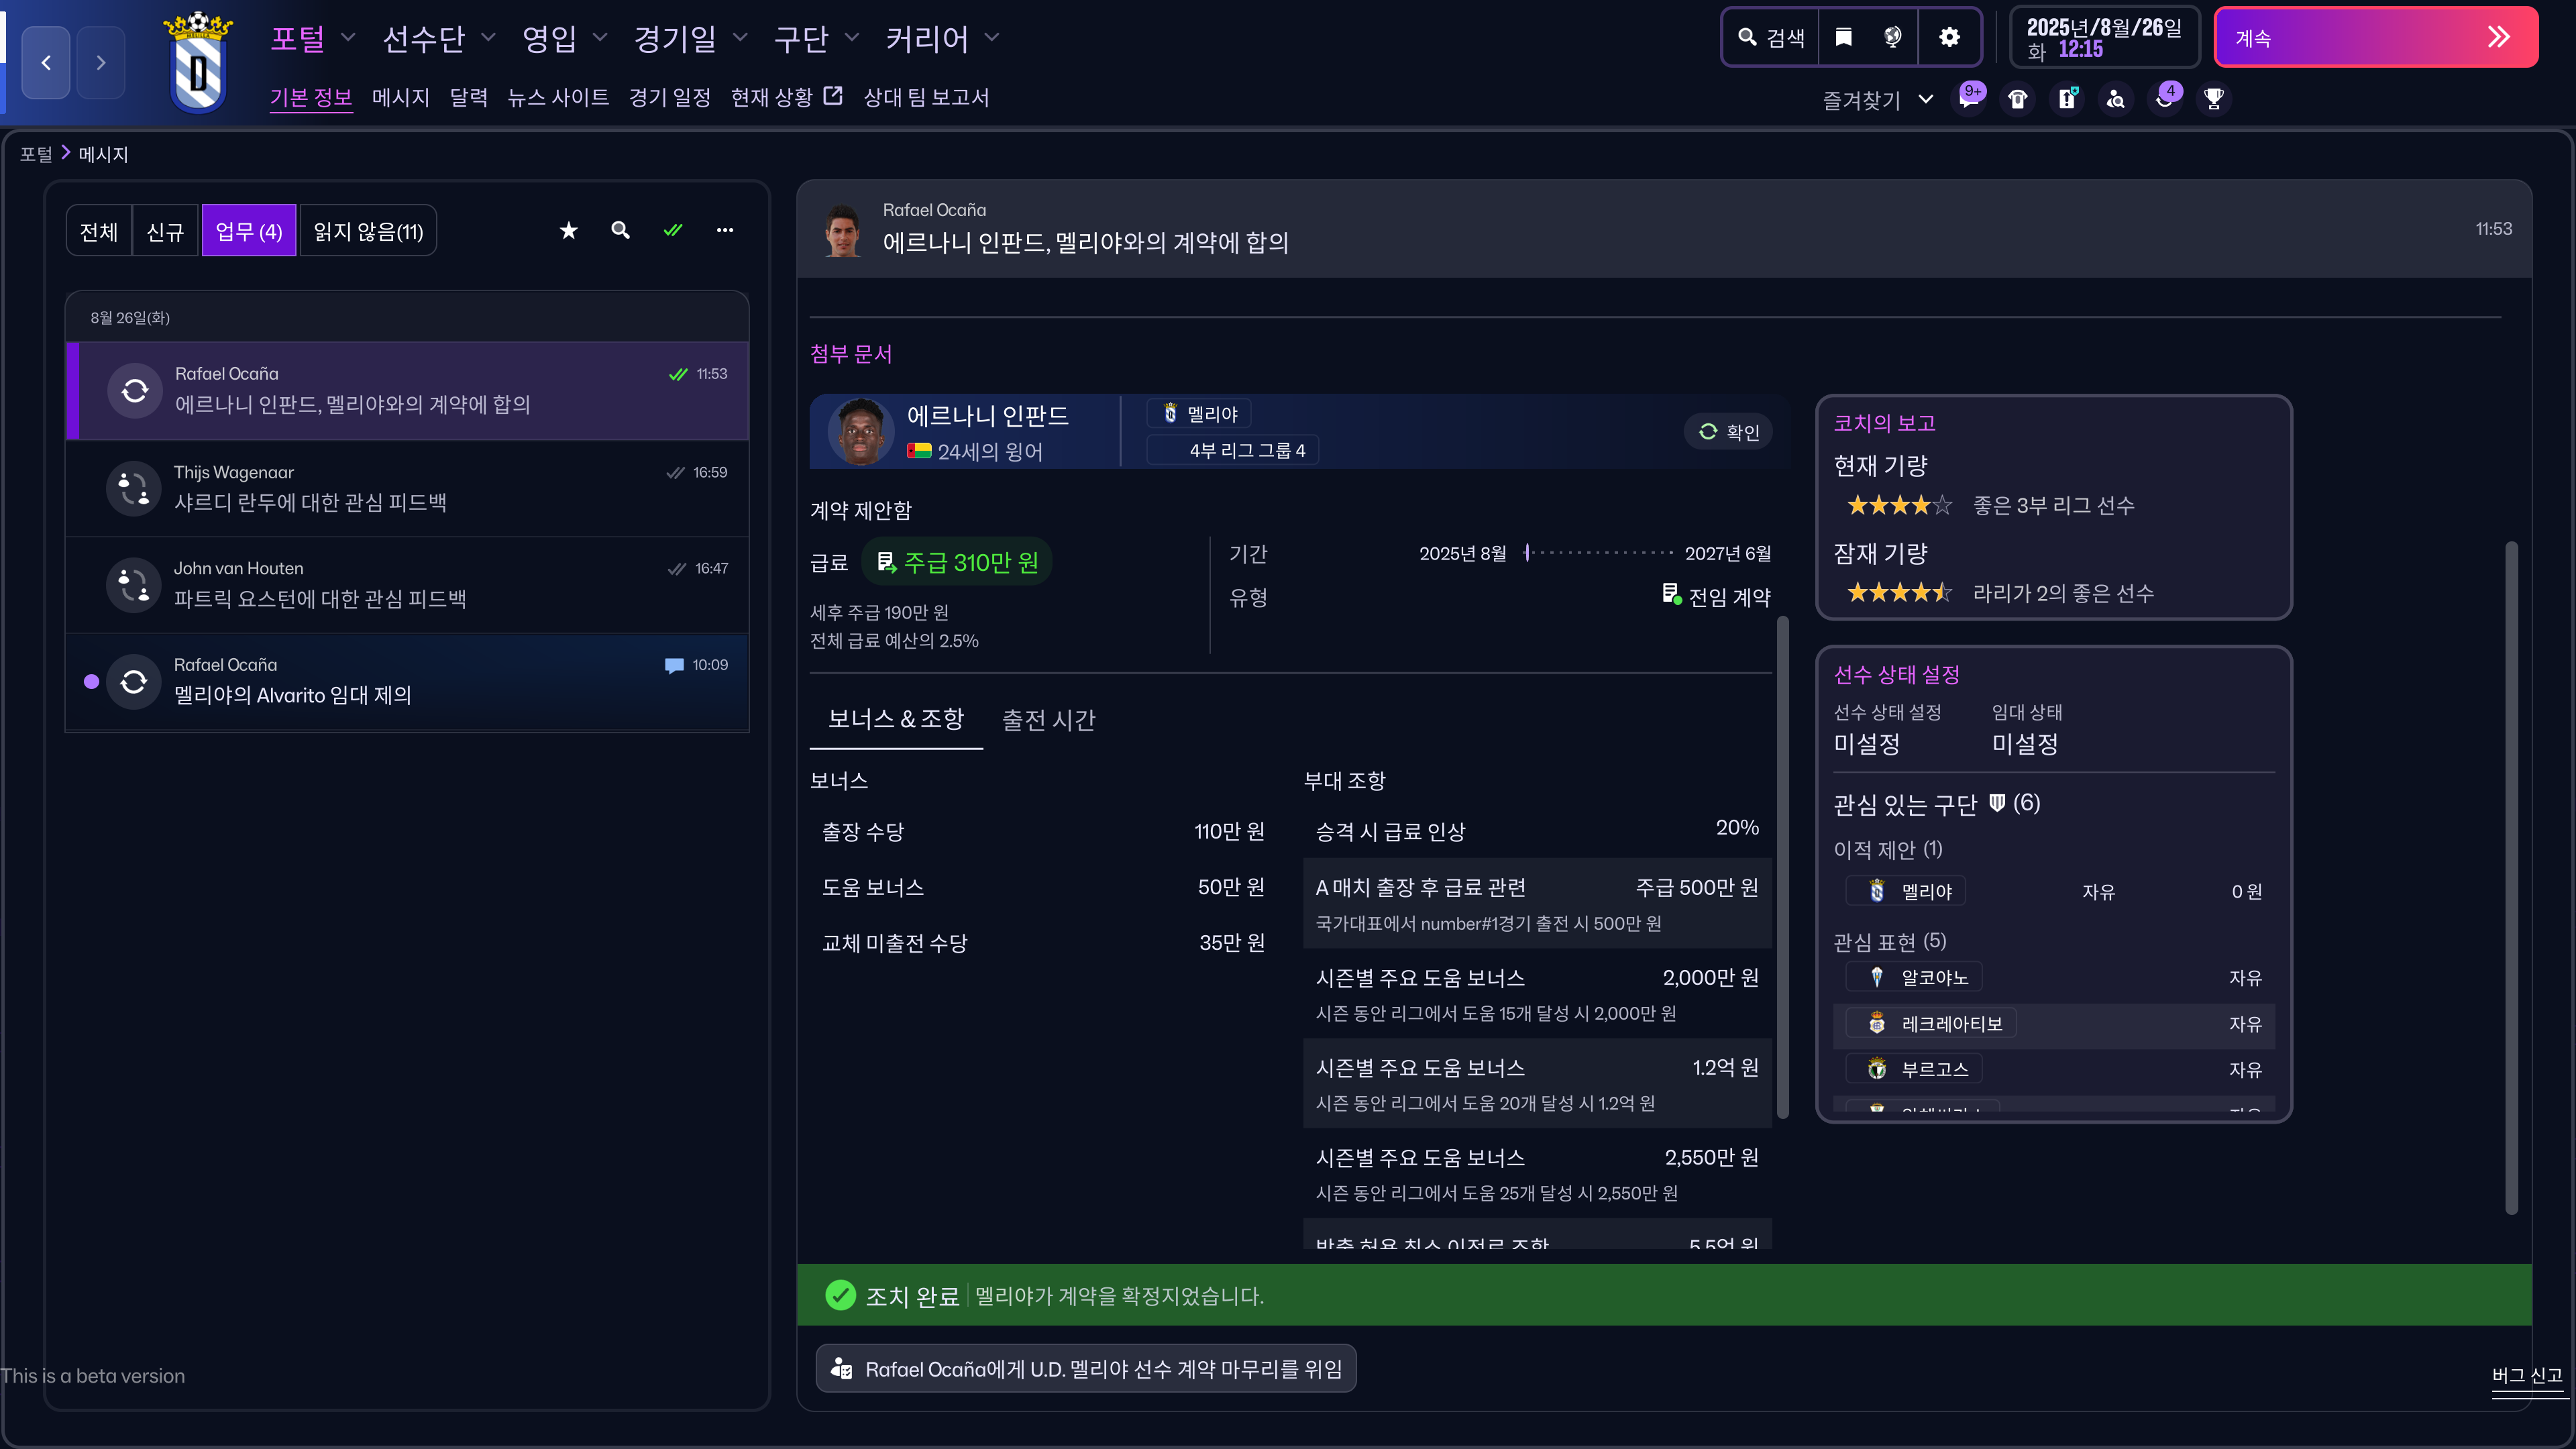This screenshot has height=1449, width=2576.
Task: Switch to the 출전 시간 tab
Action: 1048,719
